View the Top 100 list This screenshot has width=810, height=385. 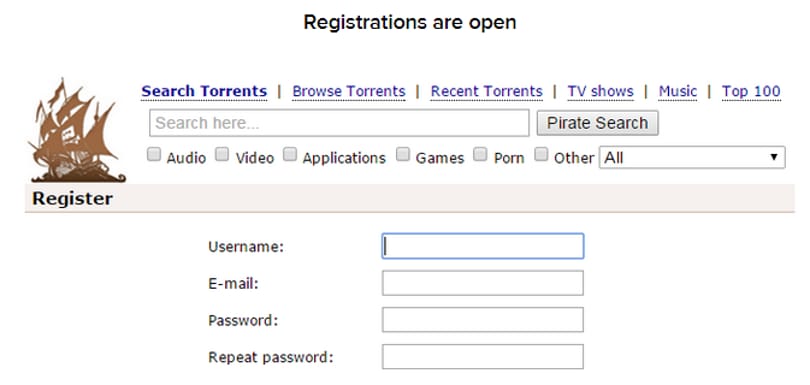pos(751,91)
